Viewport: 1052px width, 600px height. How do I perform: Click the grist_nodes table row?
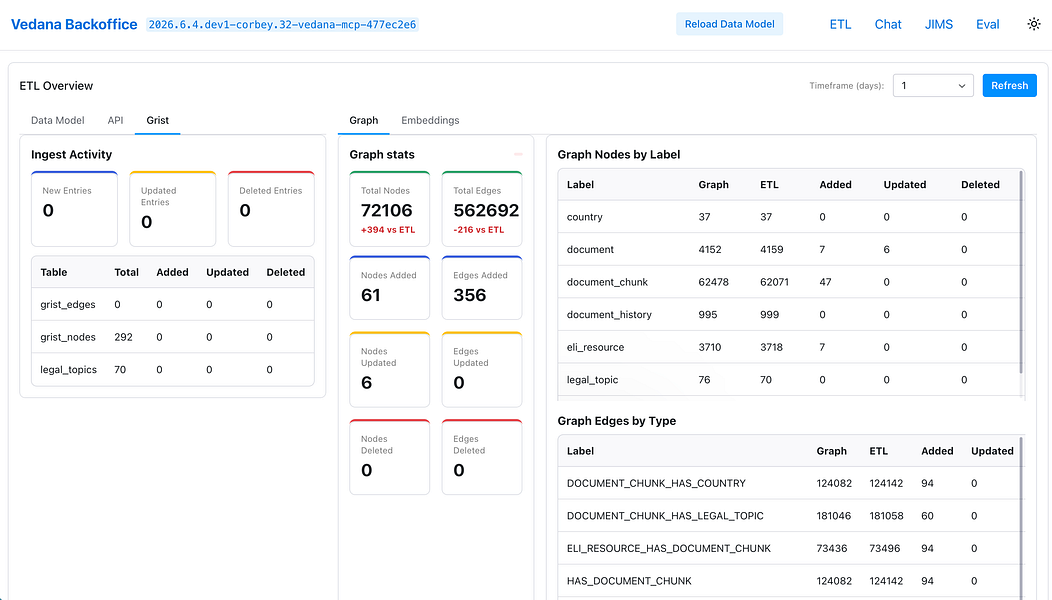[x=172, y=337]
